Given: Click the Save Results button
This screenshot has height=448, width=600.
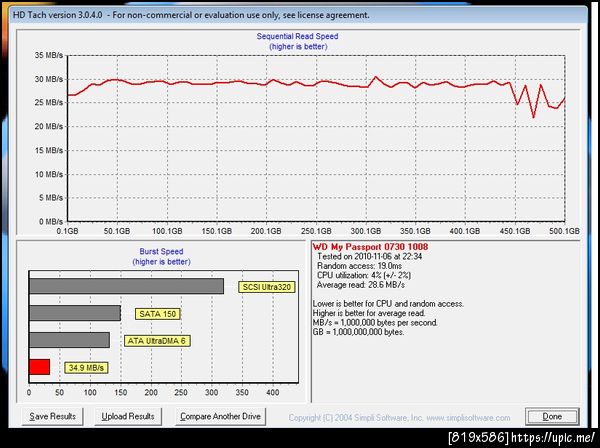Looking at the screenshot, I should [52, 416].
